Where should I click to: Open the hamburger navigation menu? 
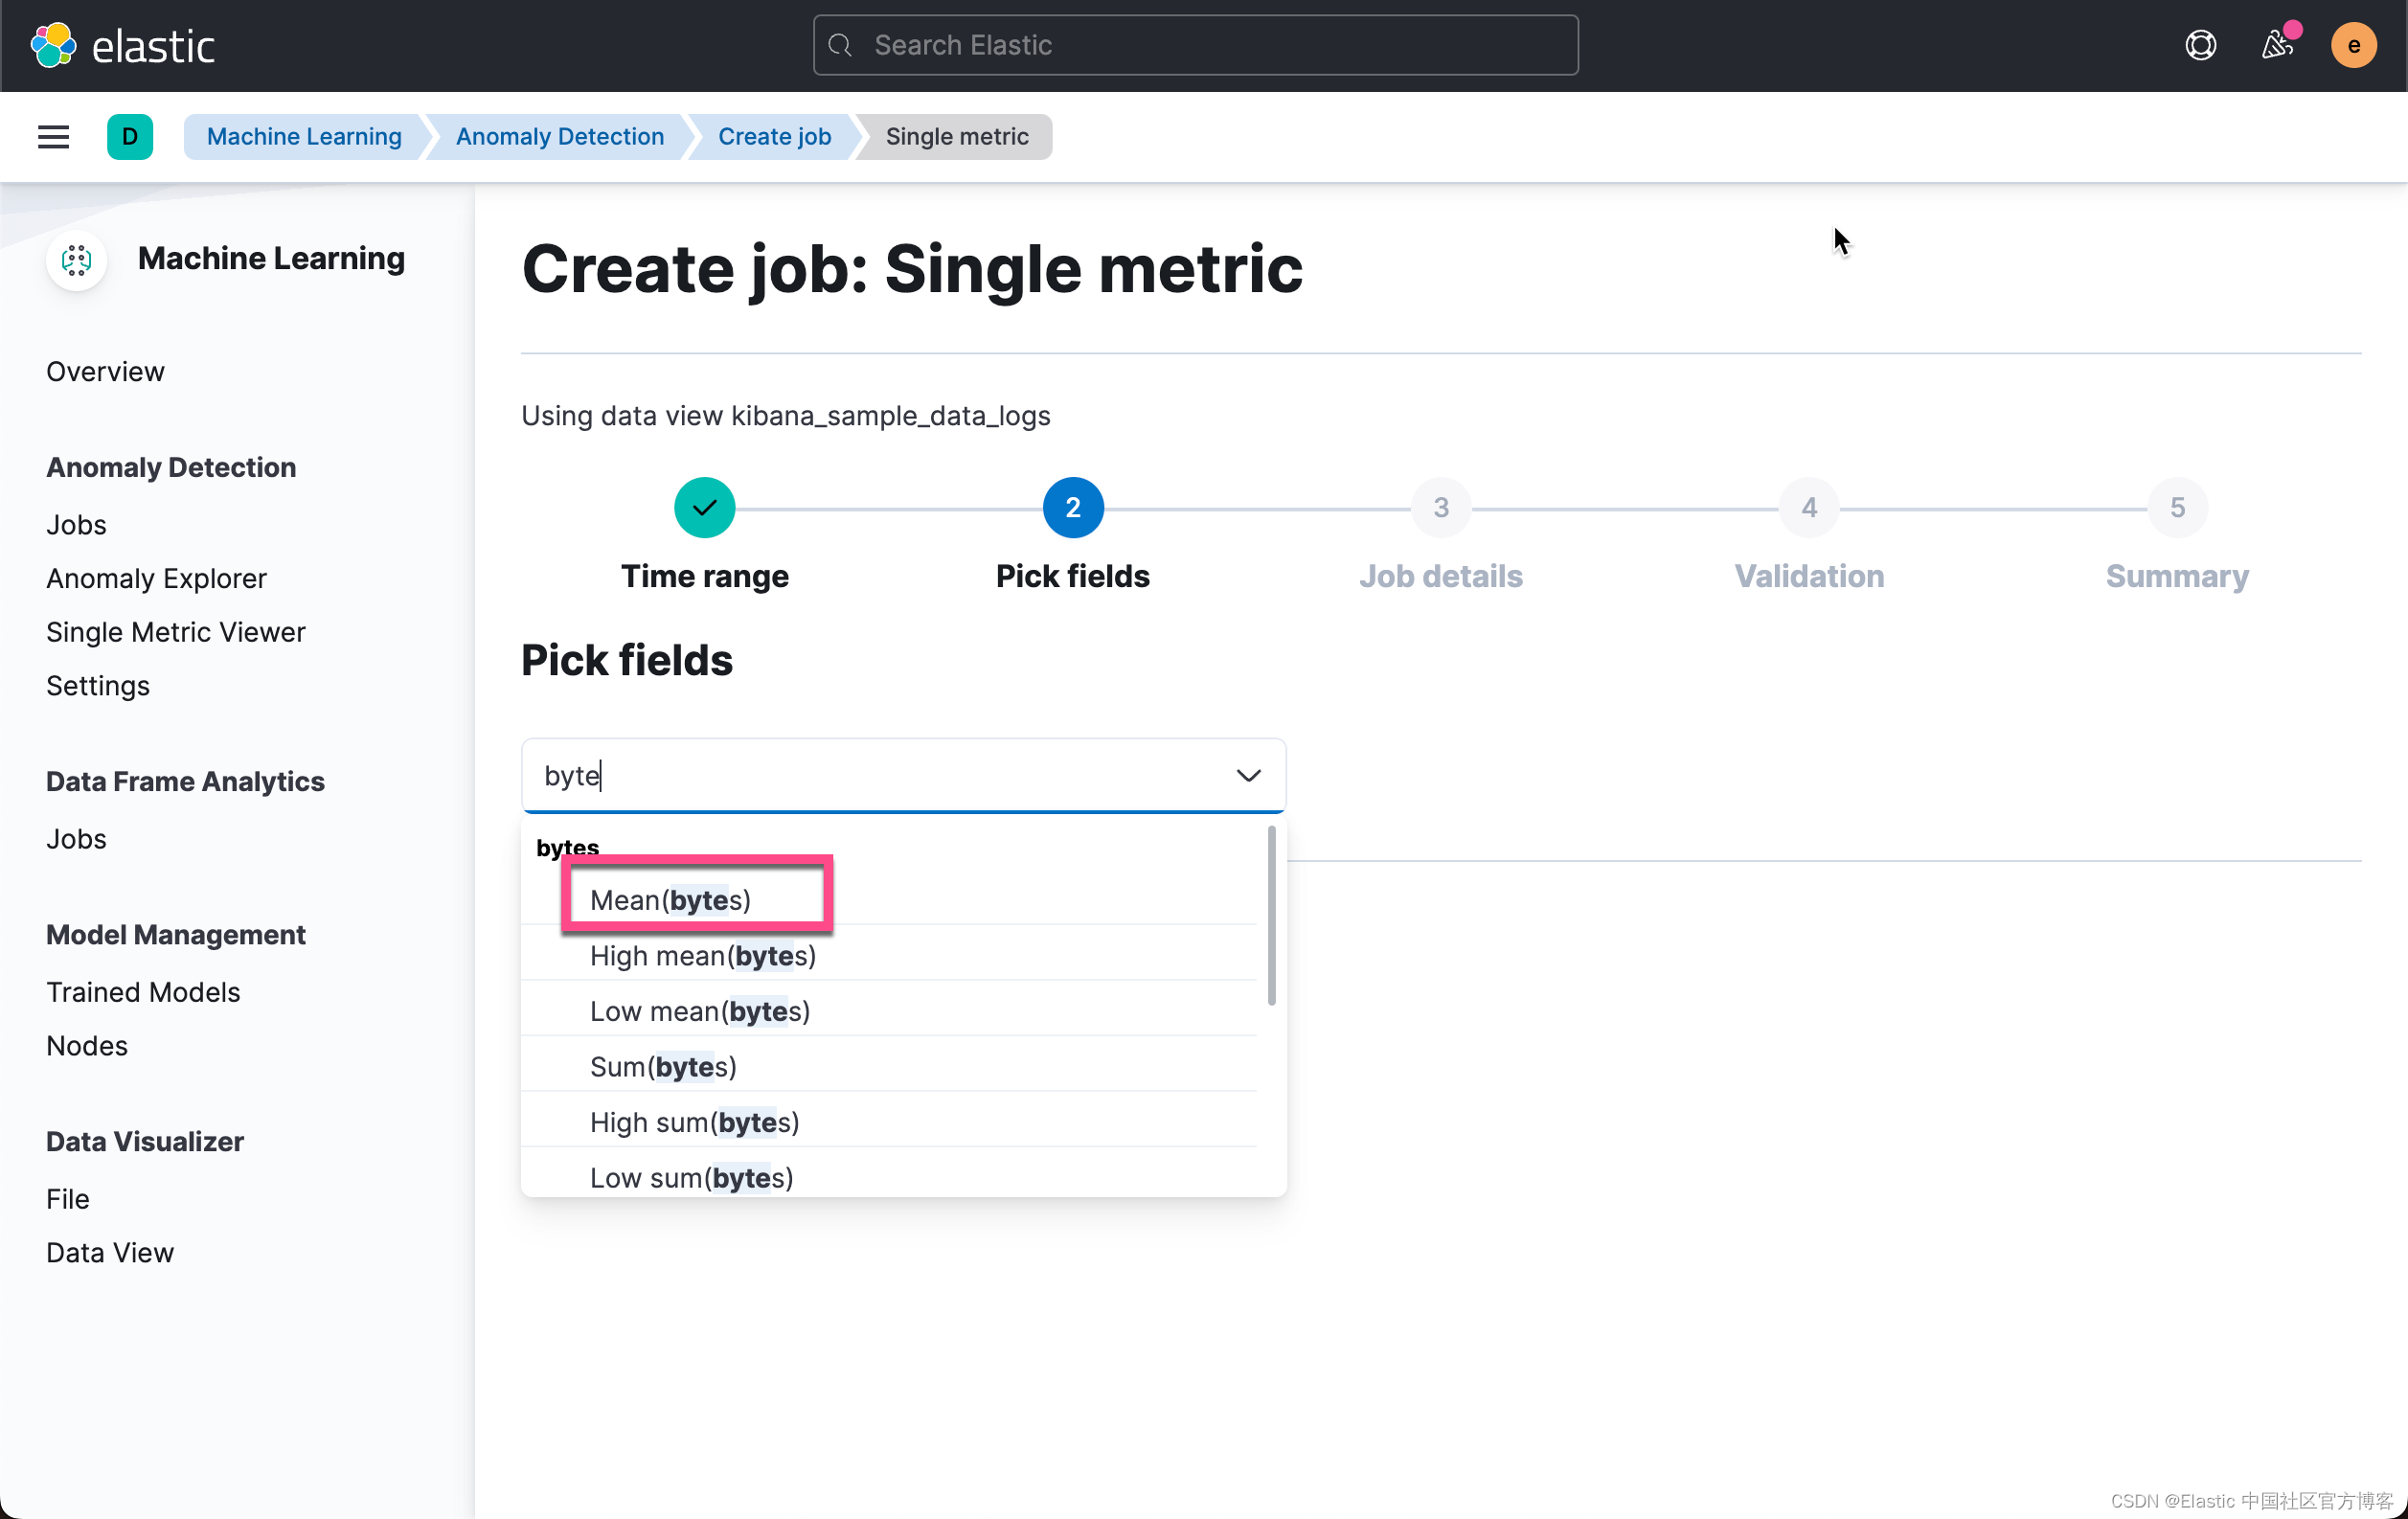[53, 137]
